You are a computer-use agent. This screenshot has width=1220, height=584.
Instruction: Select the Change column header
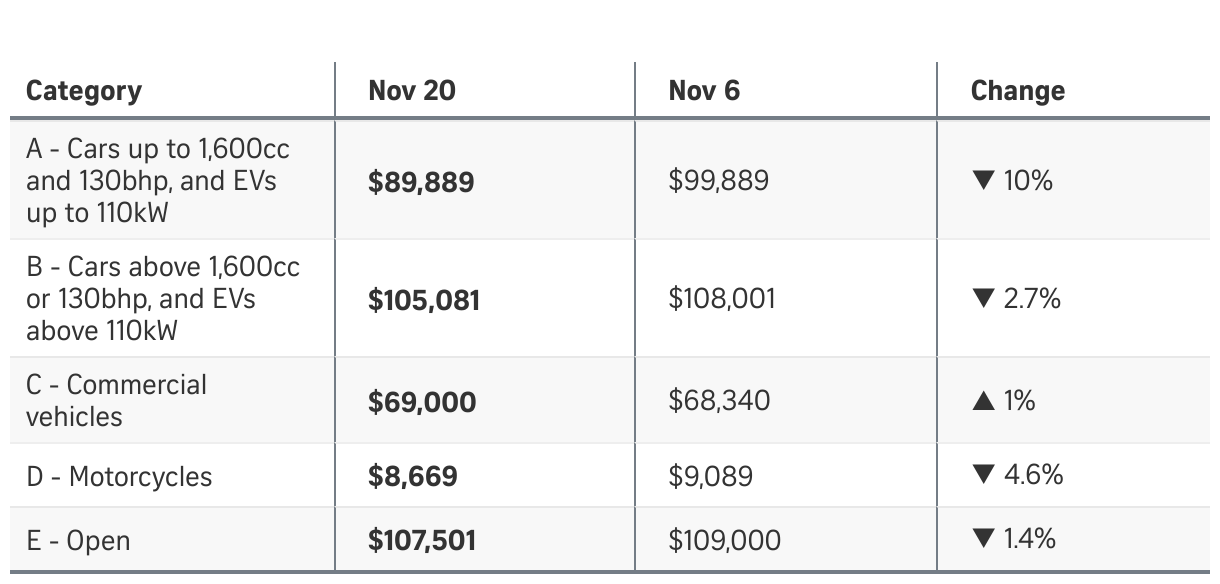(x=1017, y=91)
